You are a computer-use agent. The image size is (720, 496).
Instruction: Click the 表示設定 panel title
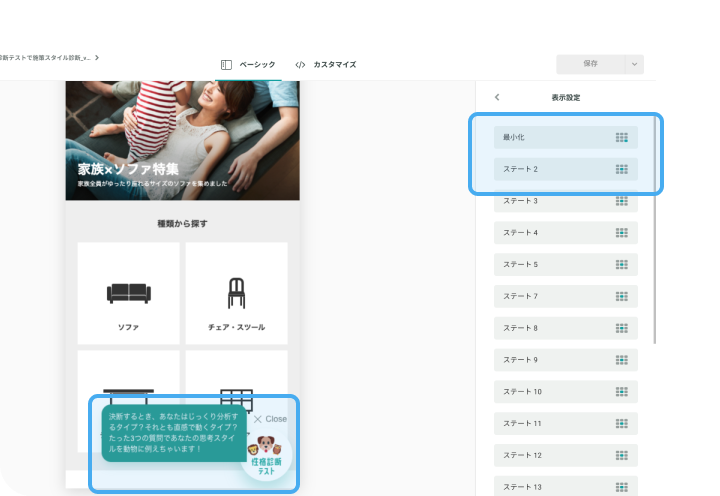tap(566, 97)
